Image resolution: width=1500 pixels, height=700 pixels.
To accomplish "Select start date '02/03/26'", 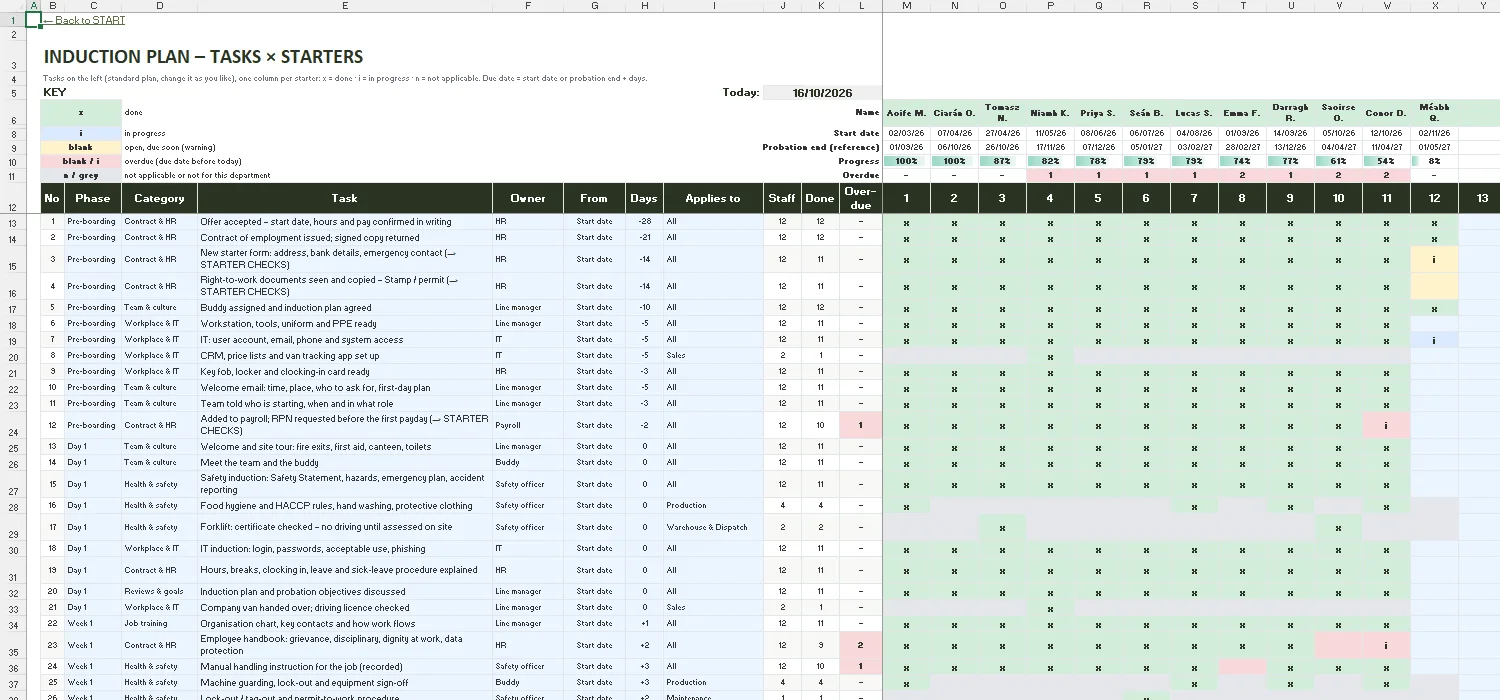I will (x=906, y=133).
